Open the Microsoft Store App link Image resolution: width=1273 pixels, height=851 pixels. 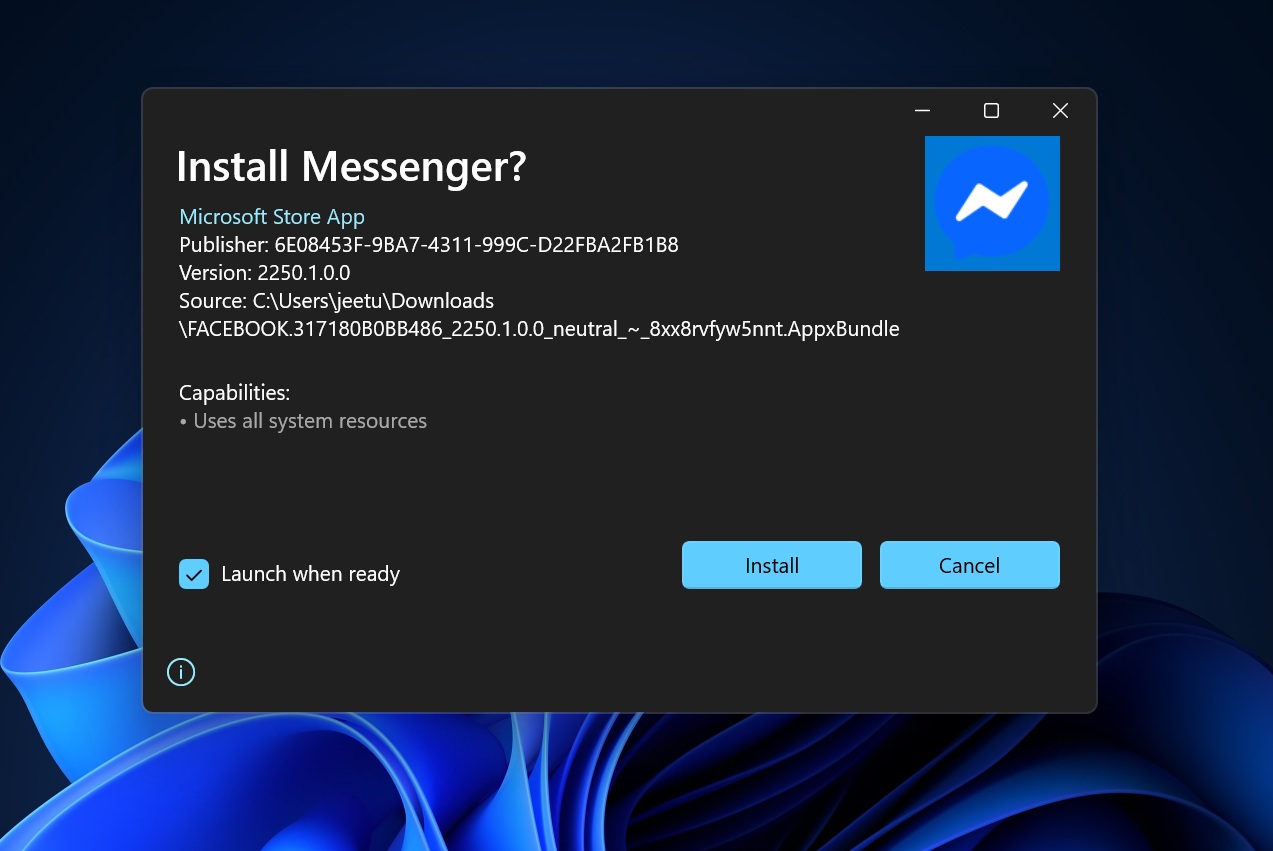coord(271,217)
